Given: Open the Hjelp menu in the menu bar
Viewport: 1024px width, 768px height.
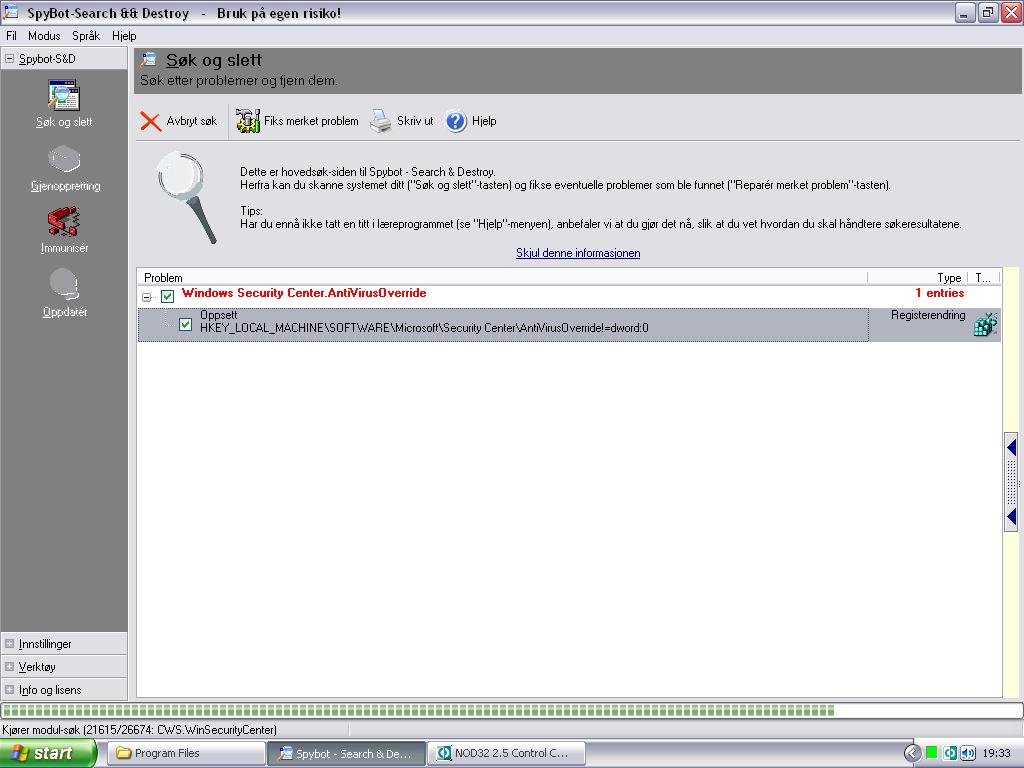Looking at the screenshot, I should click(x=124, y=36).
